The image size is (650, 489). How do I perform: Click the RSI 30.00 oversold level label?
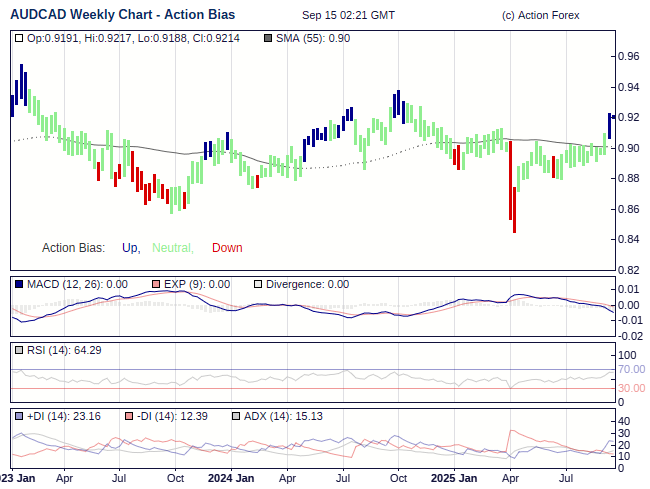(x=631, y=388)
